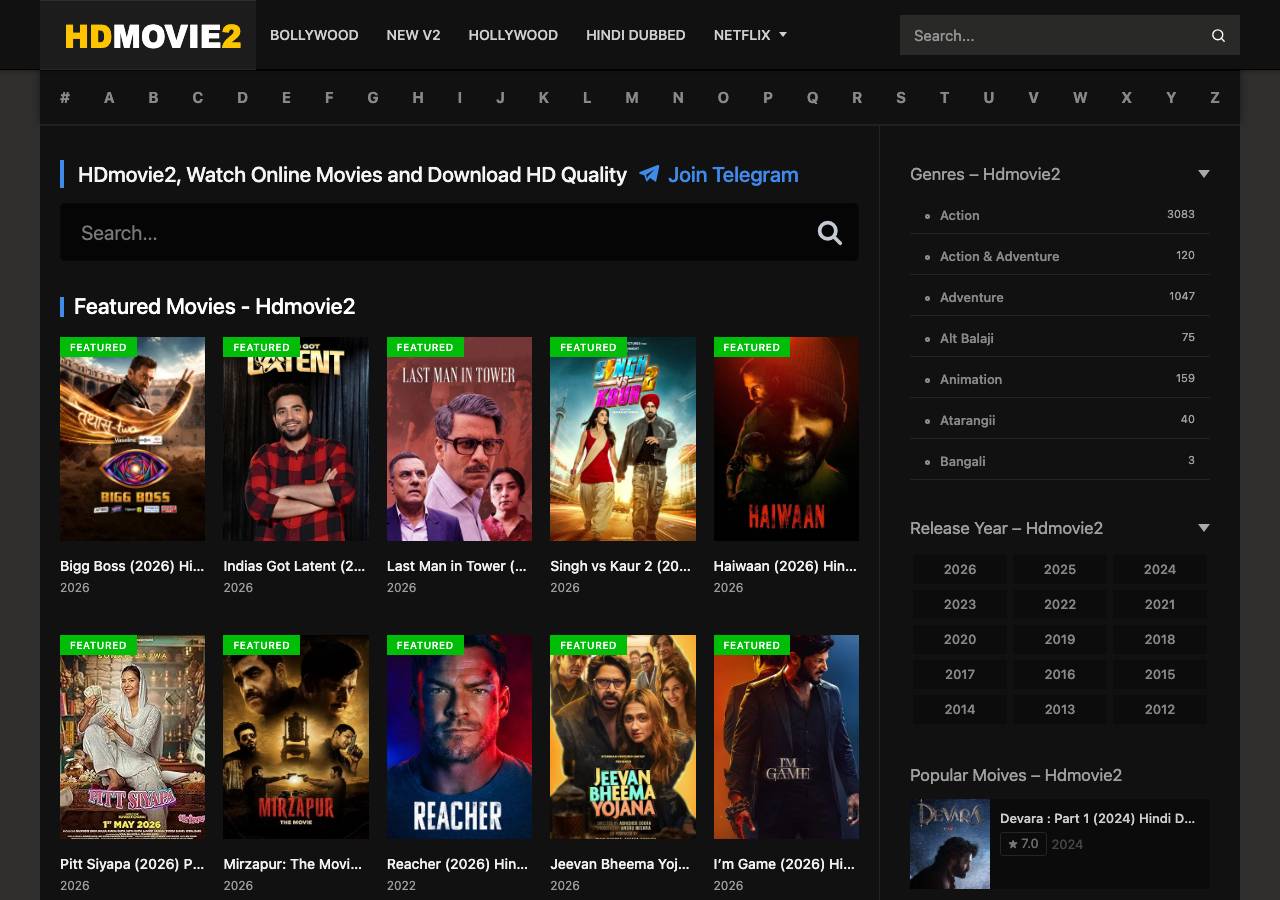This screenshot has height=900, width=1280.
Task: Open the Alt Balaji genre
Action: click(x=967, y=338)
